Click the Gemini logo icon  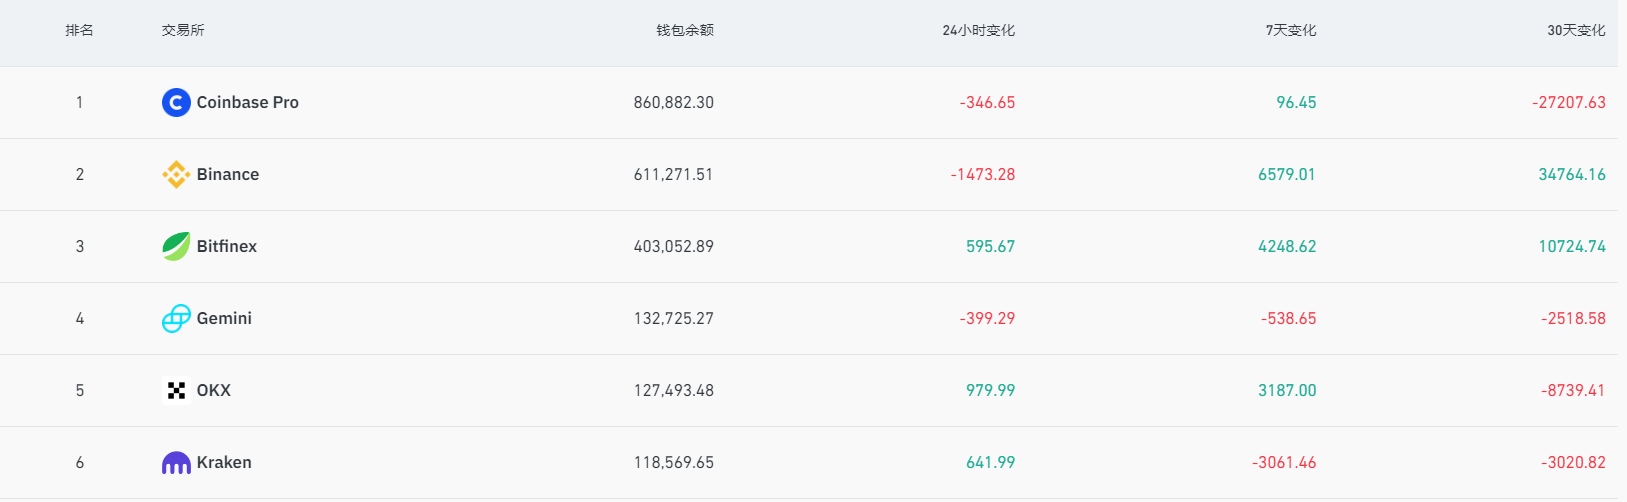pyautogui.click(x=176, y=318)
